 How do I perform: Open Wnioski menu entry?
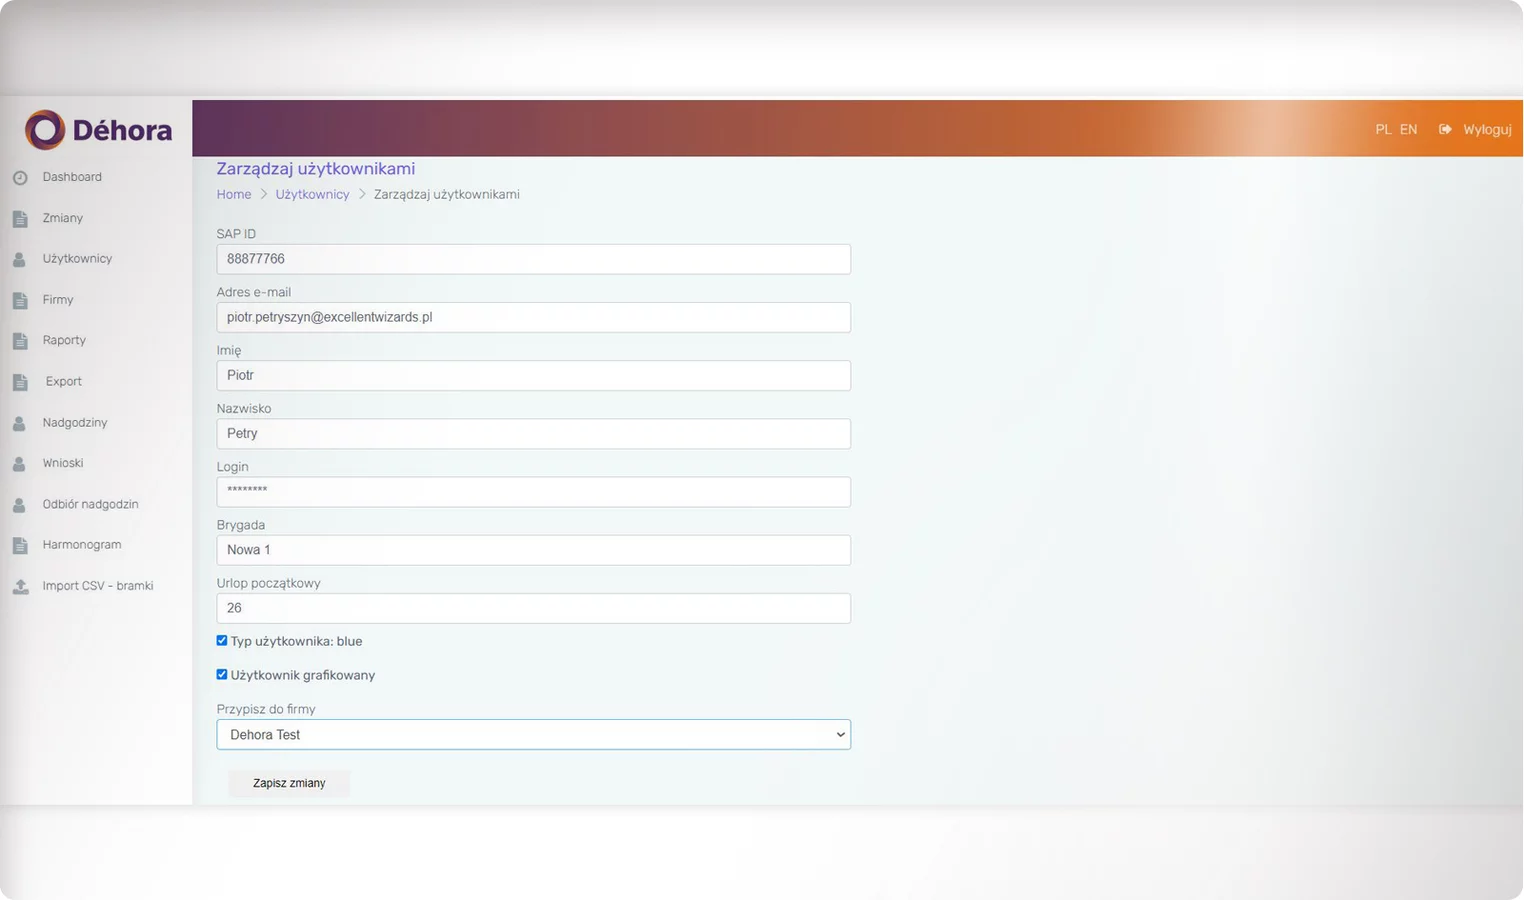point(63,463)
